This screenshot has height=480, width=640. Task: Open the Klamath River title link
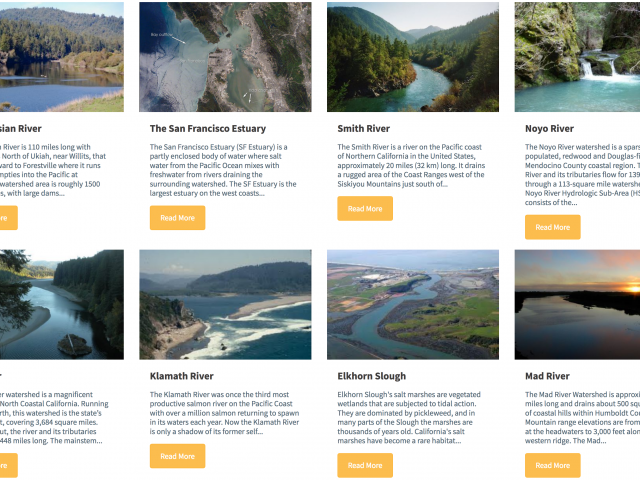tap(182, 376)
